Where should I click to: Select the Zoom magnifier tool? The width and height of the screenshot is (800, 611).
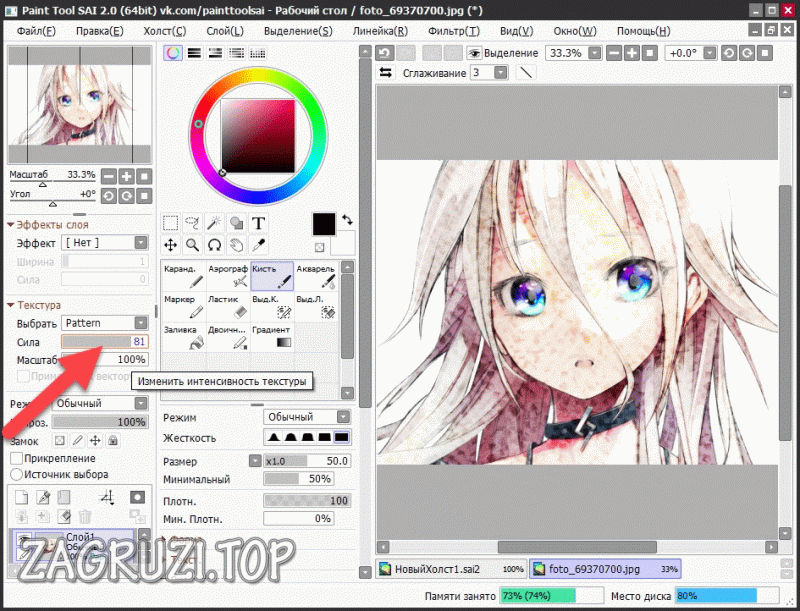point(192,245)
